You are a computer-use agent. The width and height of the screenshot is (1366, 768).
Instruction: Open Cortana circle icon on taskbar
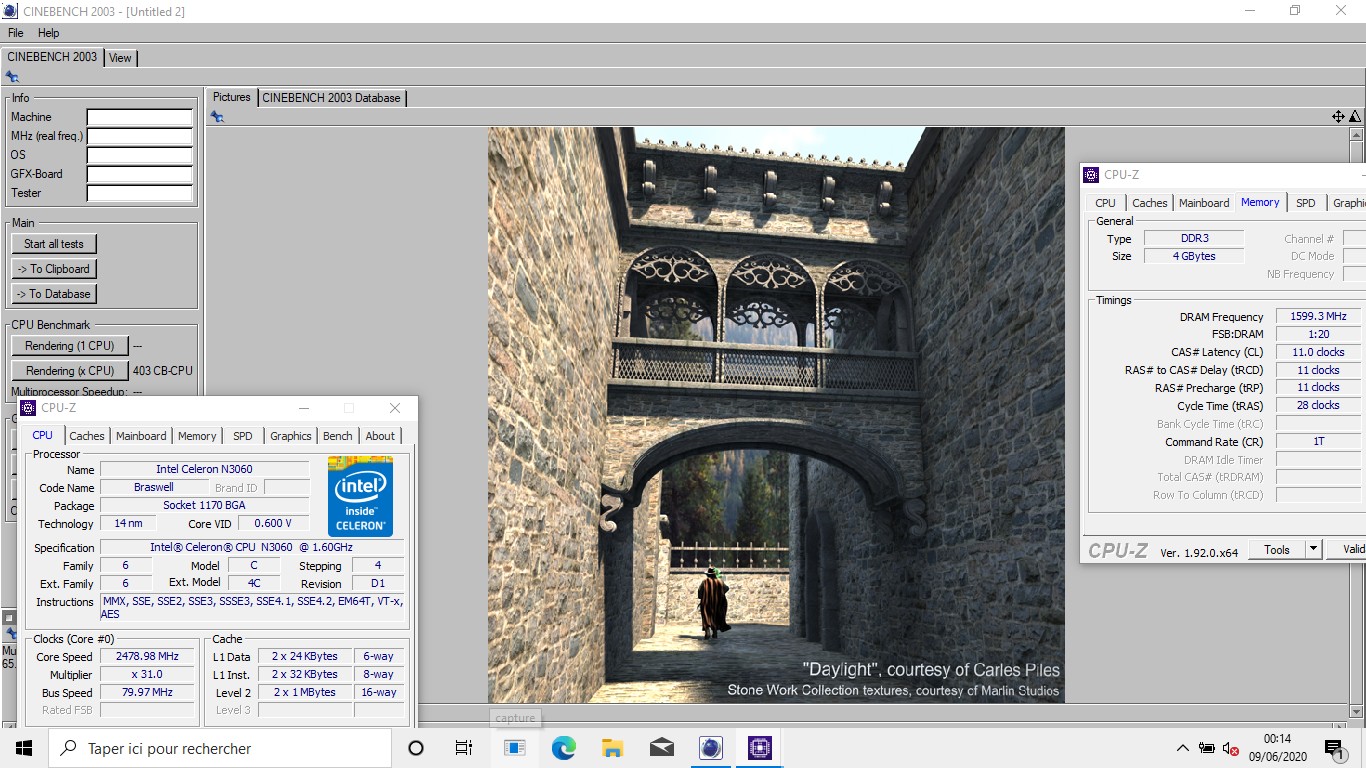pos(416,748)
